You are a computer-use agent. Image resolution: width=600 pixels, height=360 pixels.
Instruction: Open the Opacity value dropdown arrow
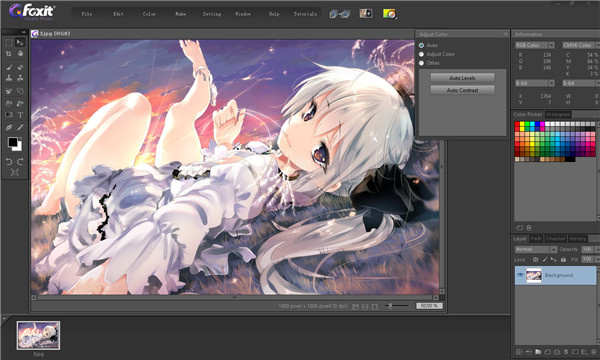pos(597,249)
